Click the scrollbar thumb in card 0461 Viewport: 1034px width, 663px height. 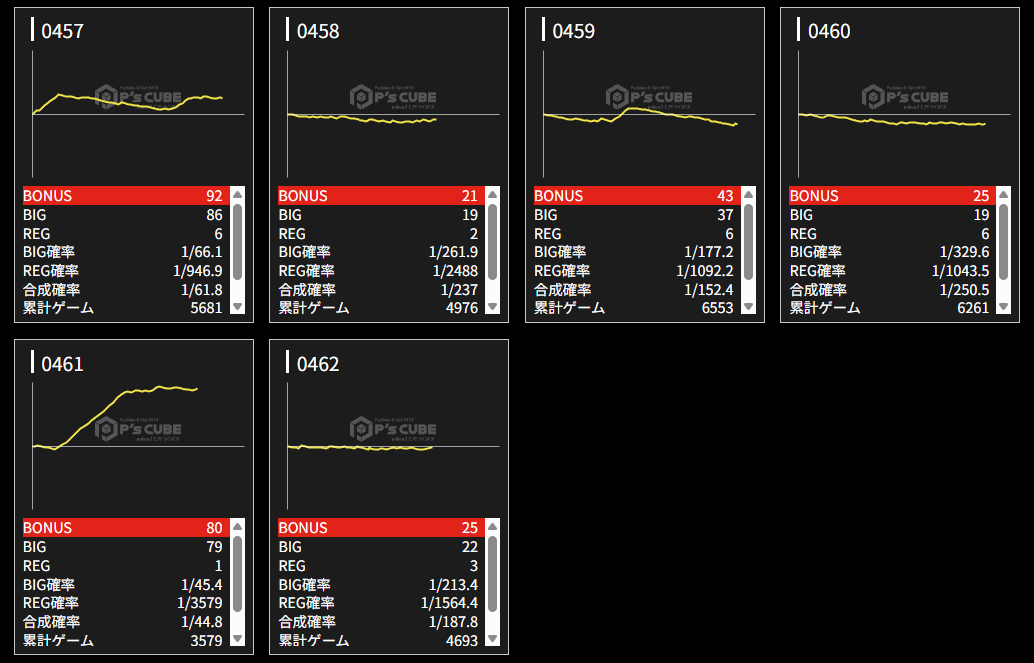[237, 574]
